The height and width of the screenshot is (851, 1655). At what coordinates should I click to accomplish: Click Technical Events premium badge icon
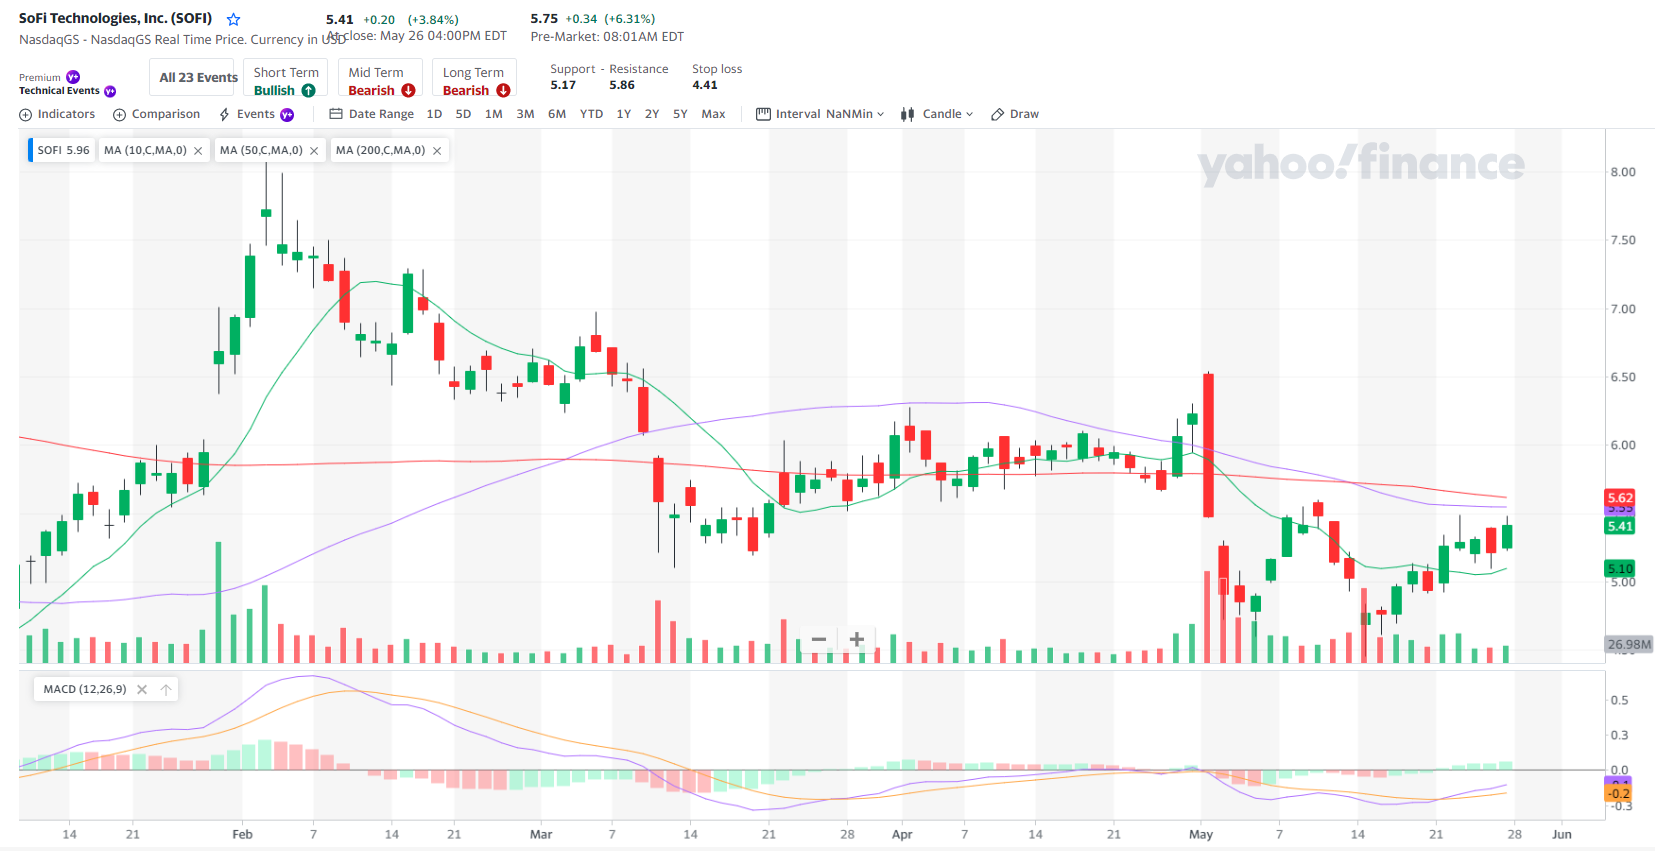click(110, 91)
